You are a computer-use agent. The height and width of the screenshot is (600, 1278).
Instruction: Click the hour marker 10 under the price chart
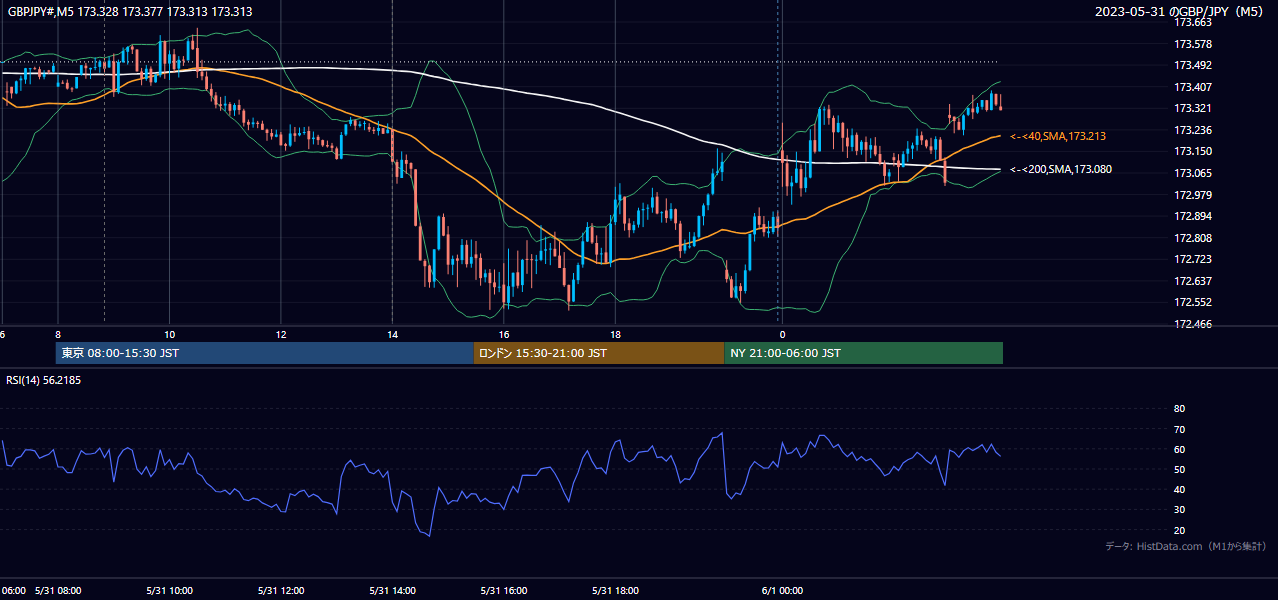coord(169,335)
